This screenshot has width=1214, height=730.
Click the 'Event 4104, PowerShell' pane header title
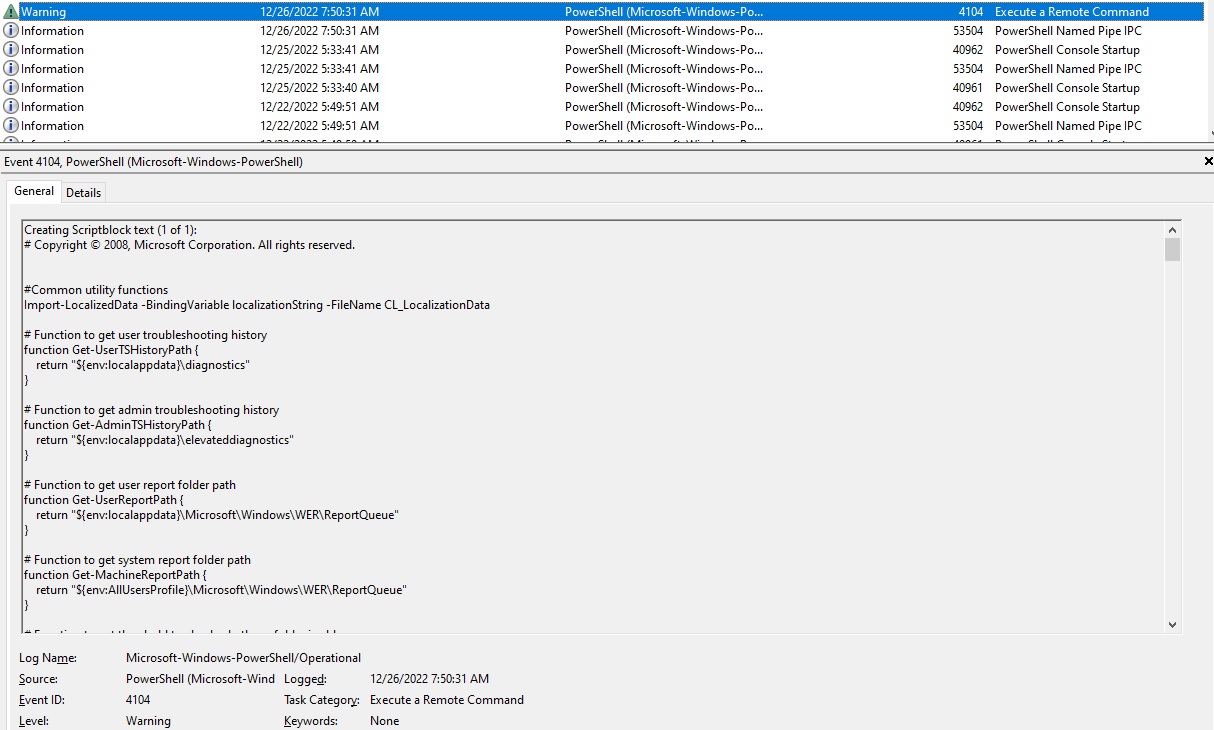point(154,161)
